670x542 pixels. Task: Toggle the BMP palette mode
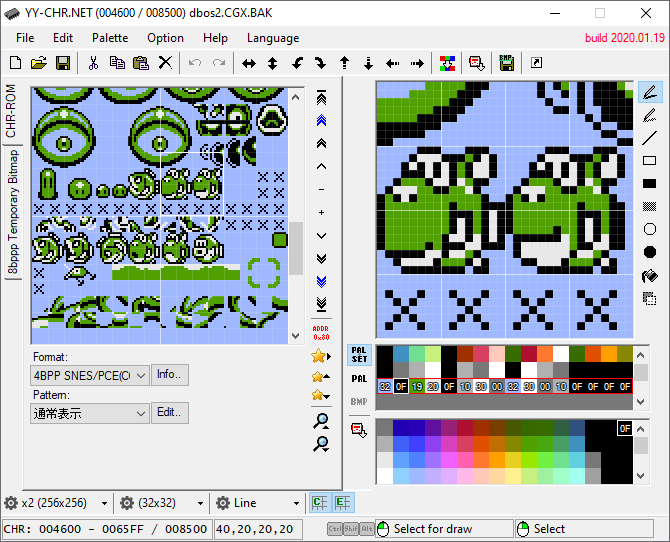point(359,401)
